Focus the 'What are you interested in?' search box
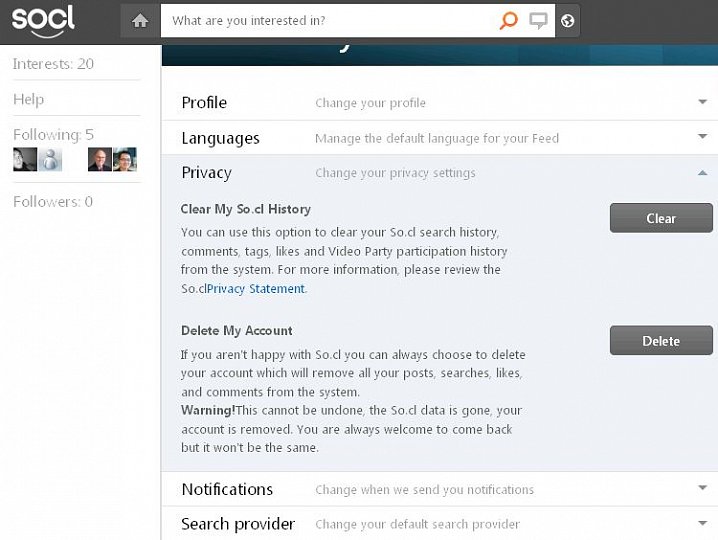The height and width of the screenshot is (540, 718). 330,20
